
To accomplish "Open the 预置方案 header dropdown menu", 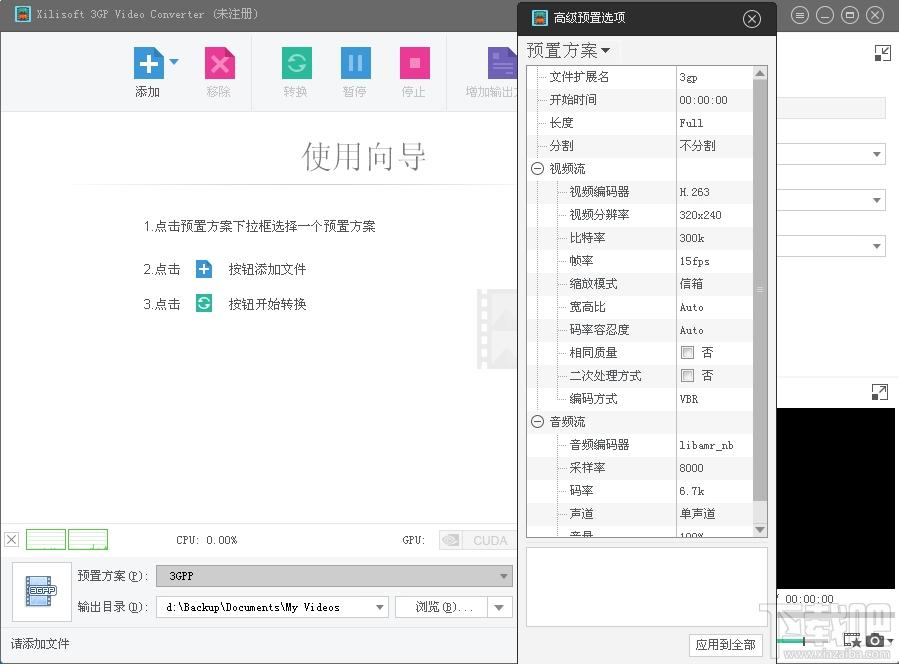I will tap(568, 50).
